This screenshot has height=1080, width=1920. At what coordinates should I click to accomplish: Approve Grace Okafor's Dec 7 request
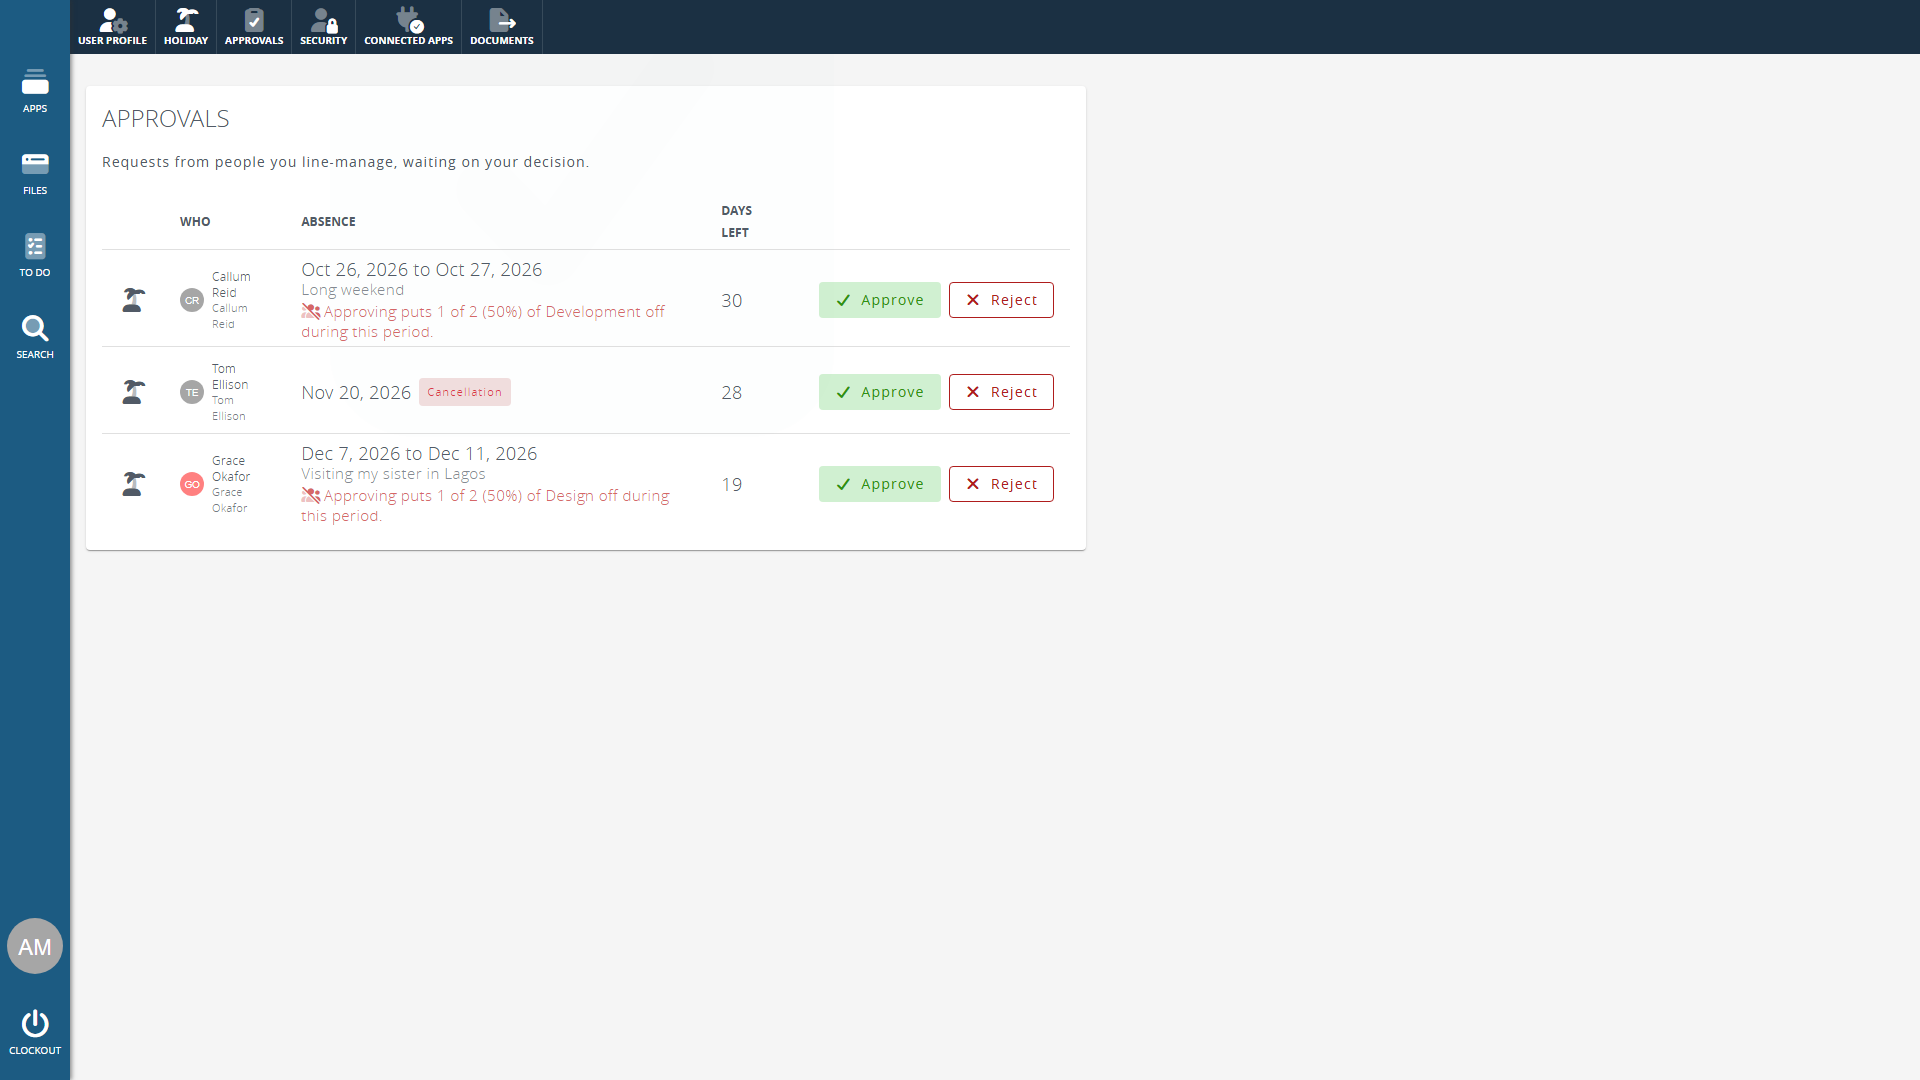[880, 484]
